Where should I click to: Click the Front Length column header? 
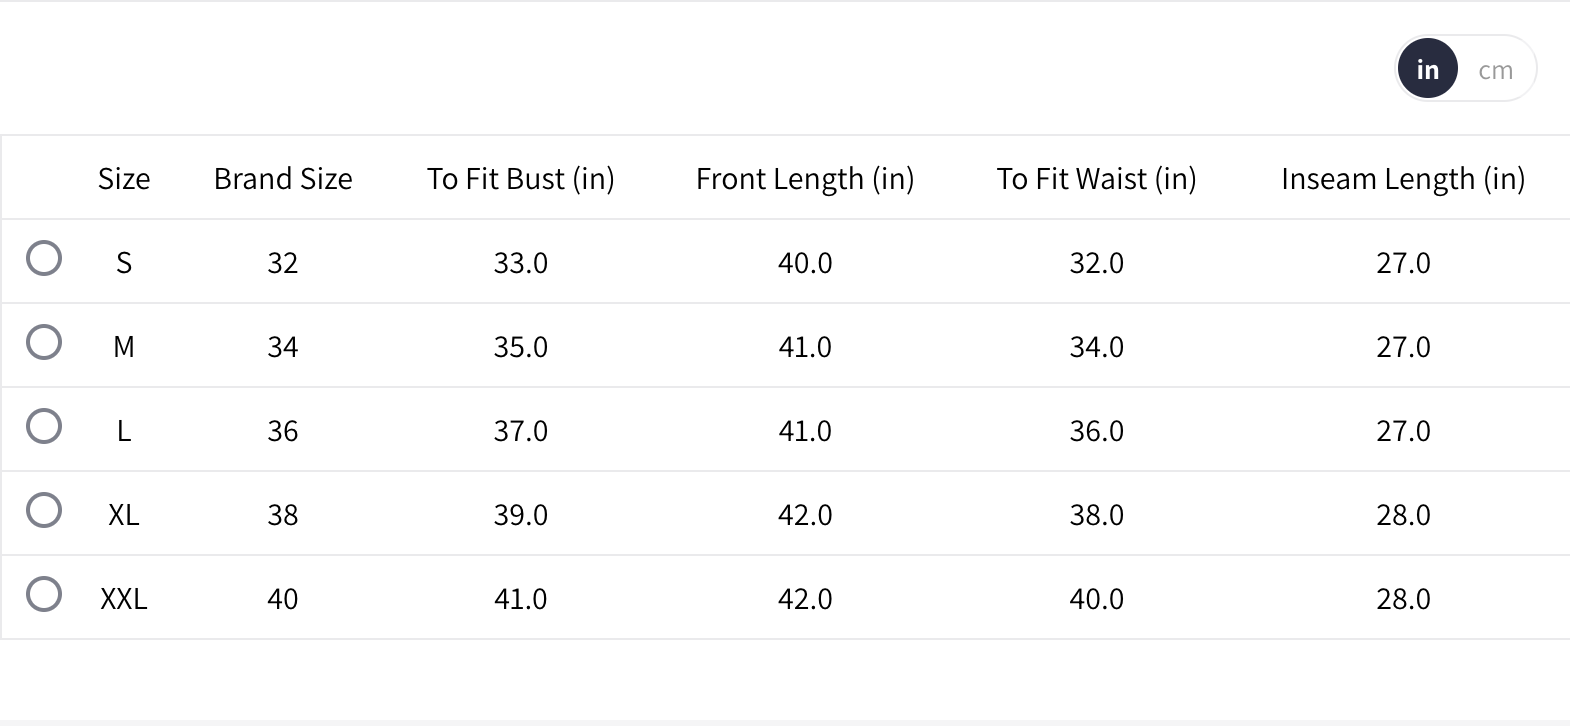805,179
